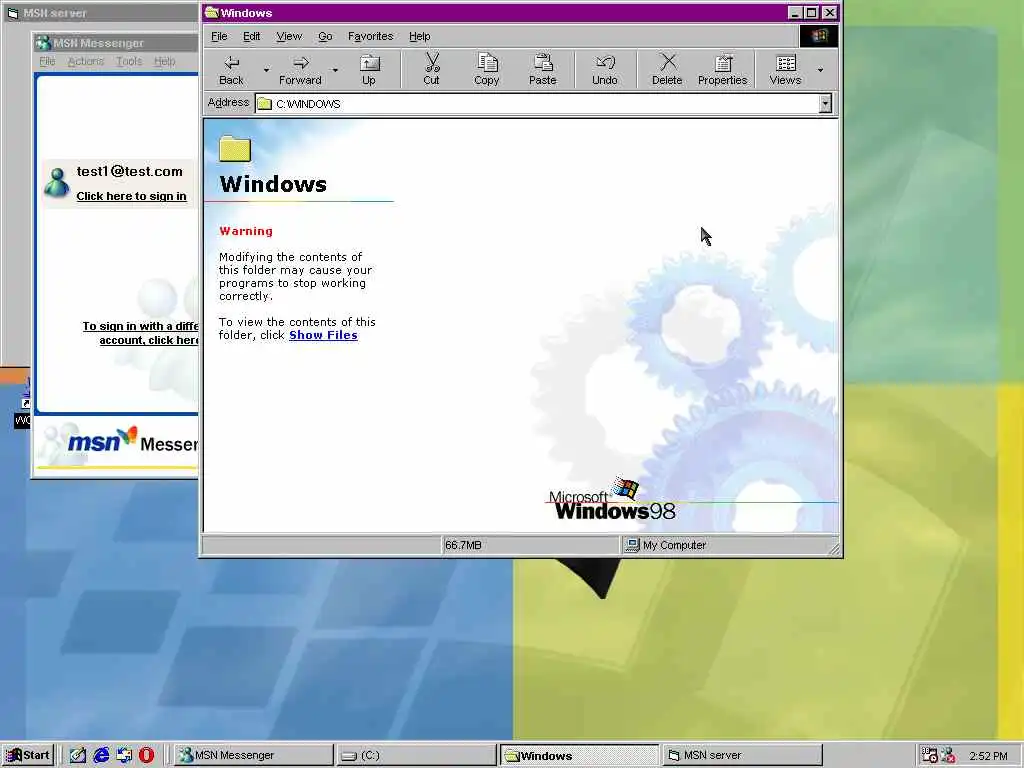Click the Windows explorer title bar folder icon

tap(212, 12)
